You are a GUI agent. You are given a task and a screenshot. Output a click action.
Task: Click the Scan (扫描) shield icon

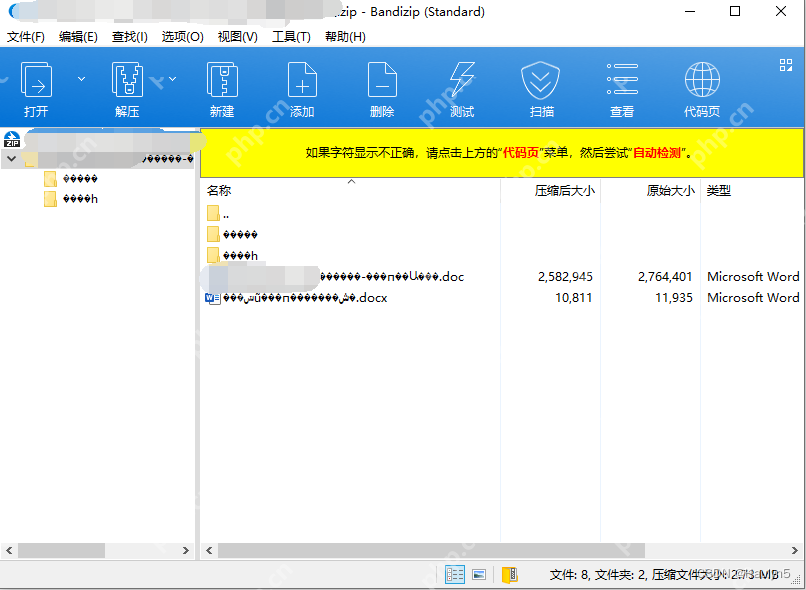(541, 80)
